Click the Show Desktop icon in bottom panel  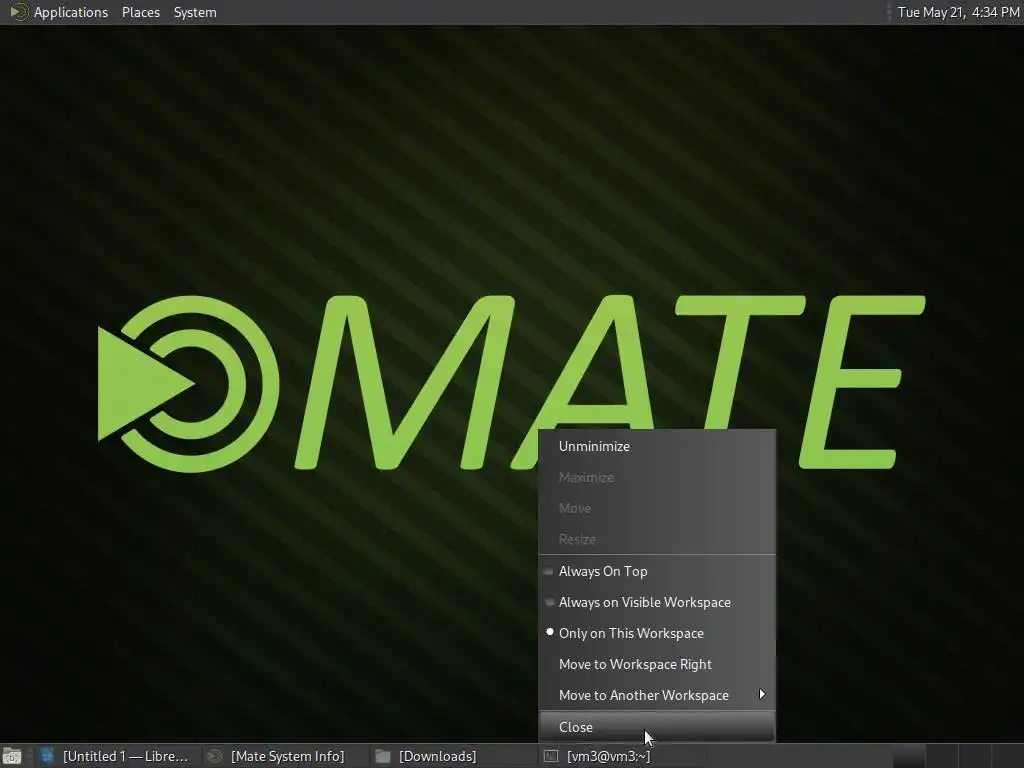(12, 756)
